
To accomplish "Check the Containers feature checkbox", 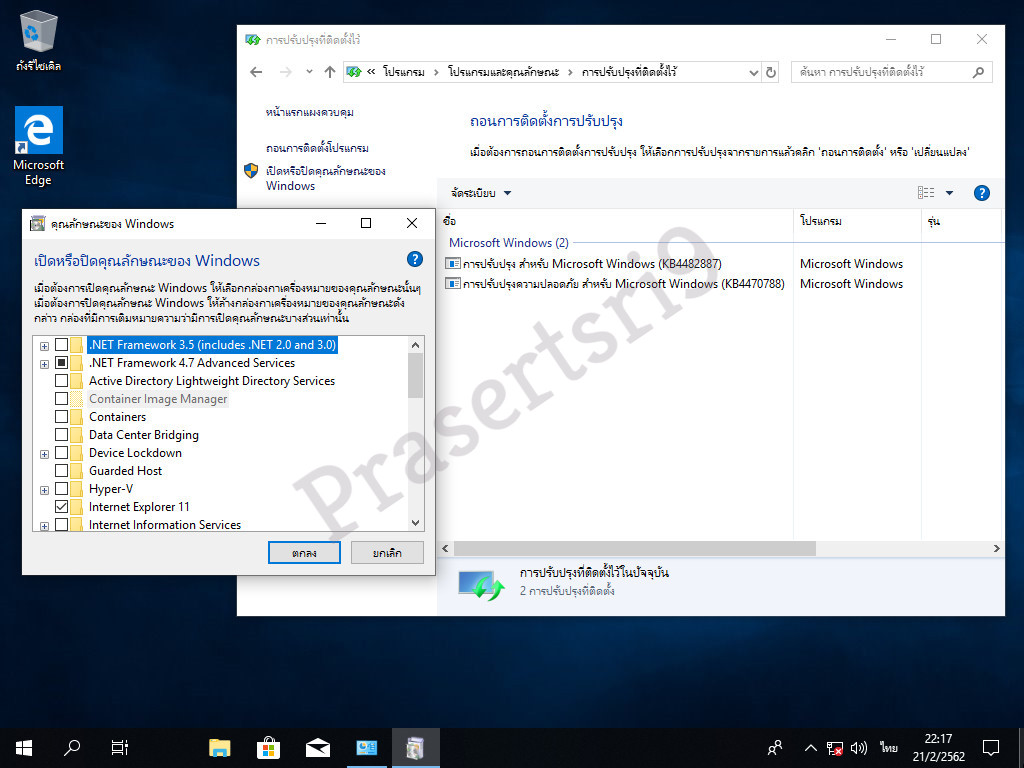I will tap(61, 416).
